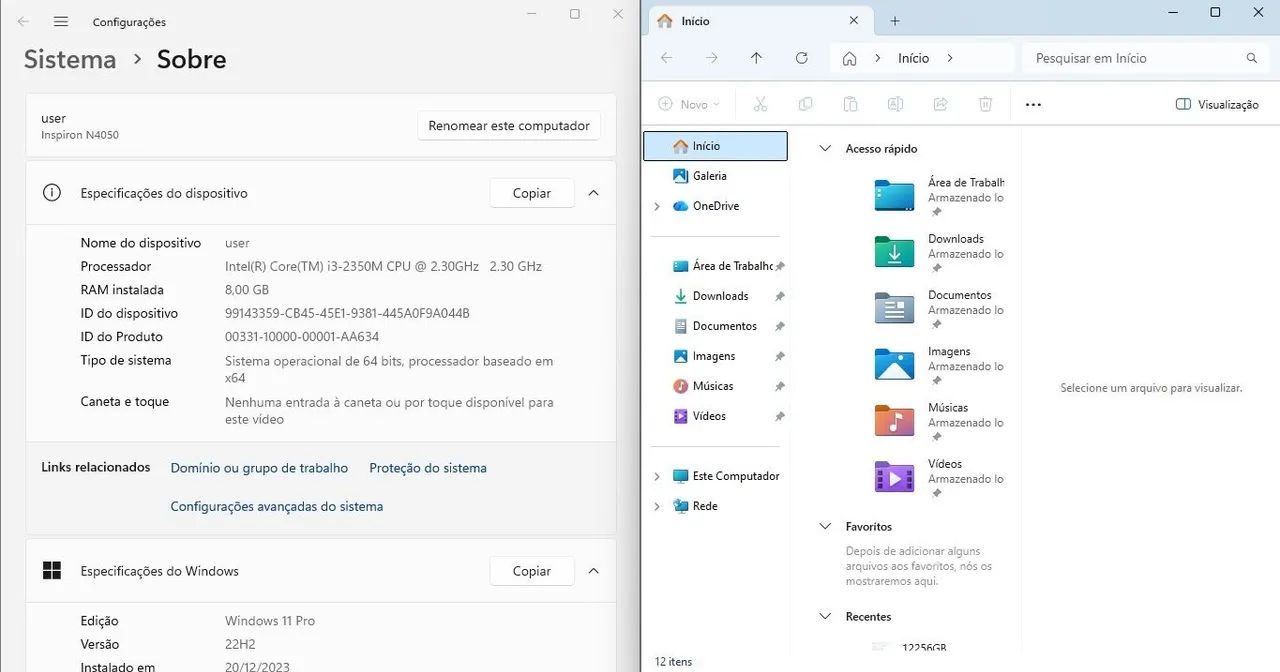Image resolution: width=1280 pixels, height=672 pixels.
Task: Click the Copy icon in Explorer toolbar
Action: point(805,104)
